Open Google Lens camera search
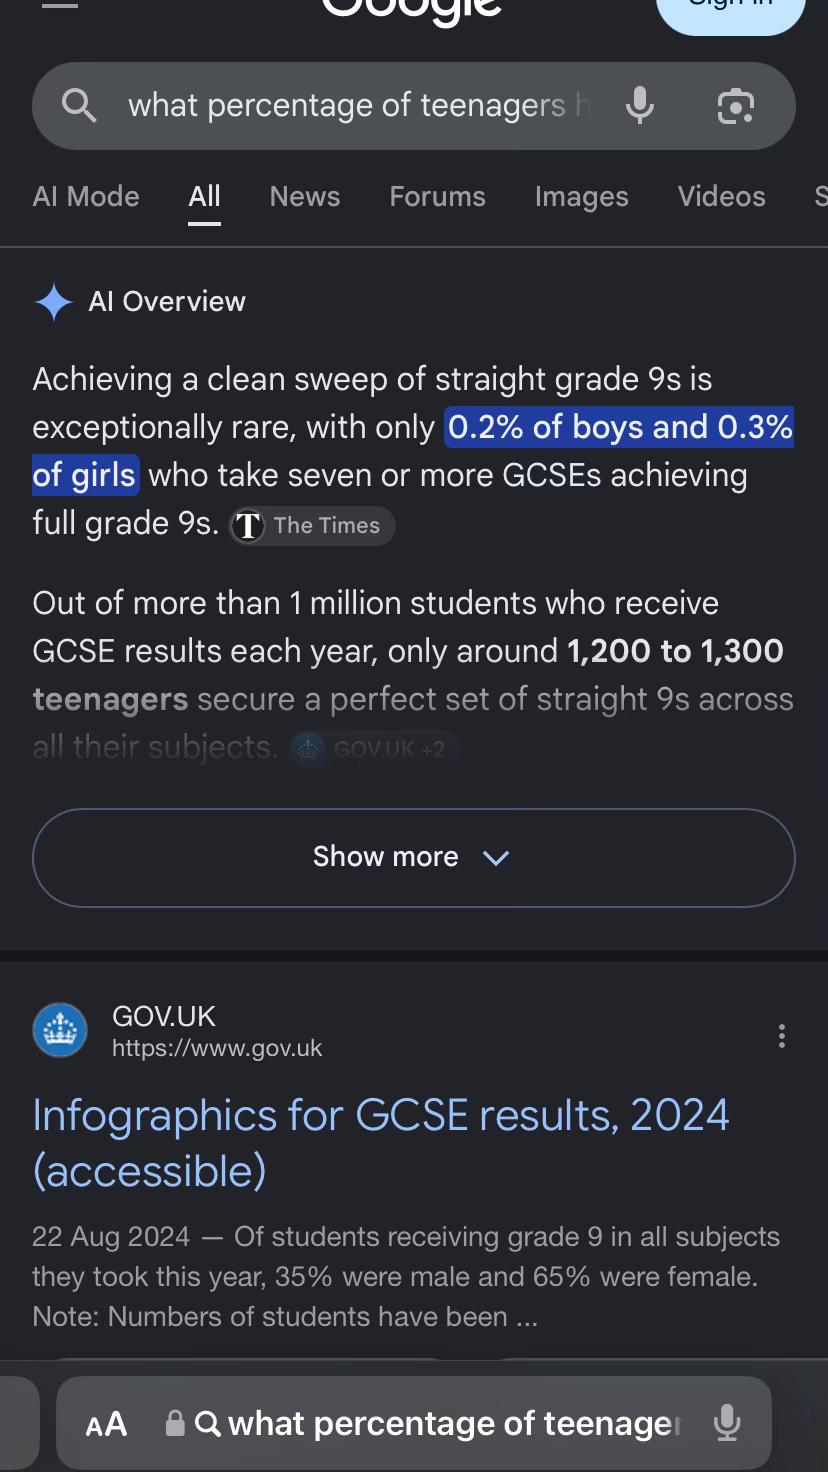 click(736, 106)
